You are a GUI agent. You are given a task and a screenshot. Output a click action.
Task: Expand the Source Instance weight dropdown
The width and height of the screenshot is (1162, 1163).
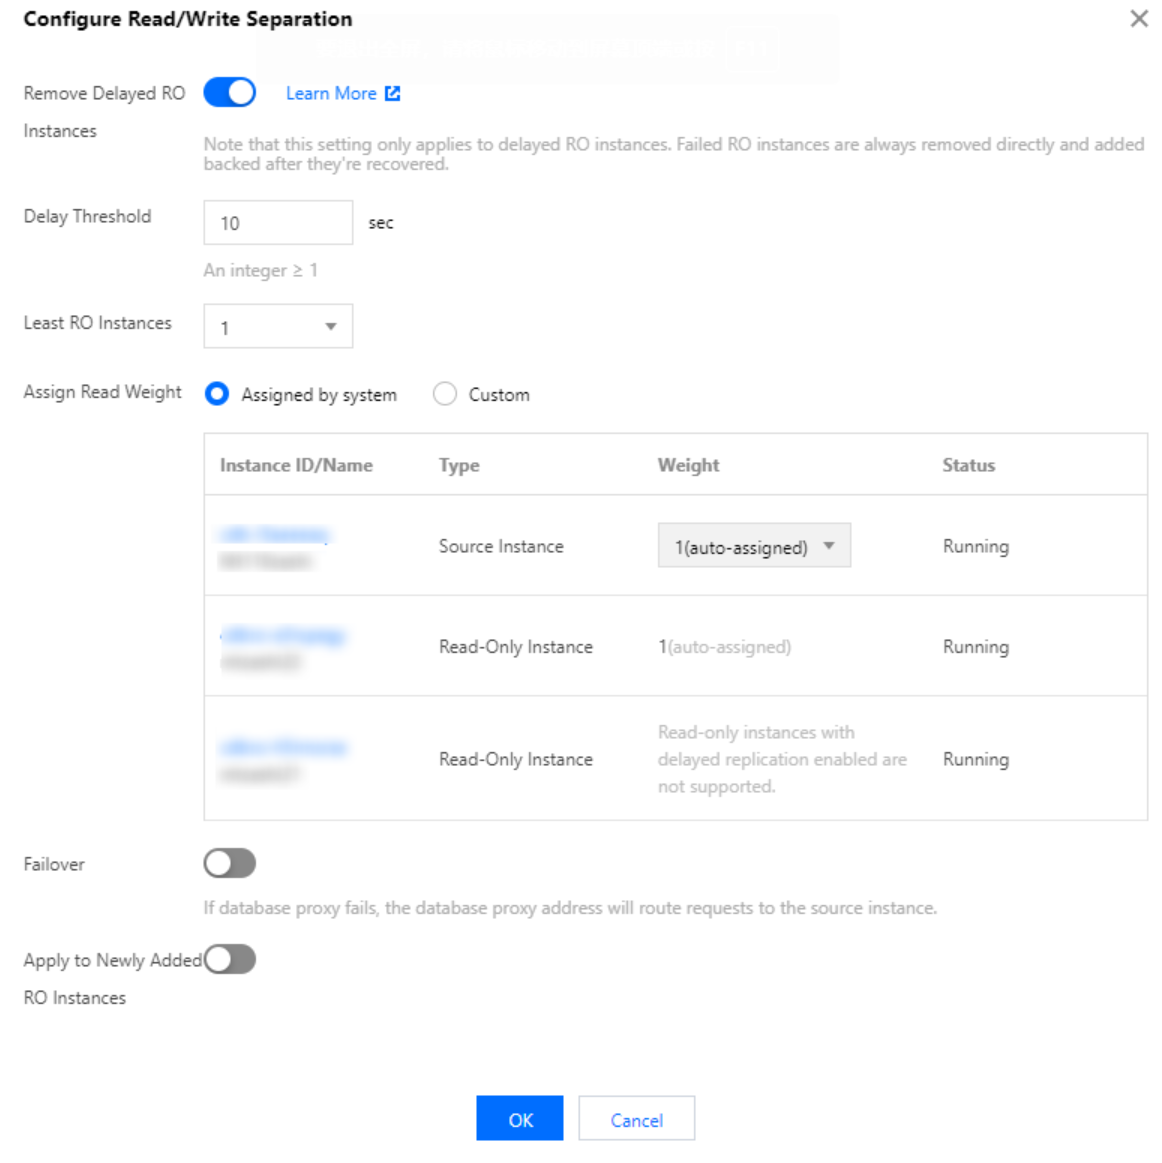(753, 546)
